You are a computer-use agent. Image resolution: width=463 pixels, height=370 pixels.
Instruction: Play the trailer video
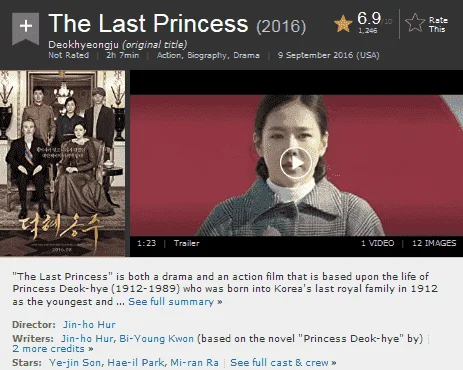pyautogui.click(x=296, y=163)
